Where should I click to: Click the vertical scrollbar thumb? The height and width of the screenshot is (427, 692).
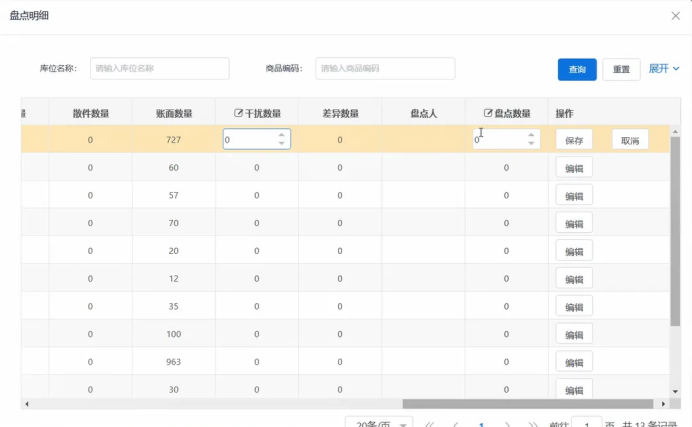click(675, 231)
